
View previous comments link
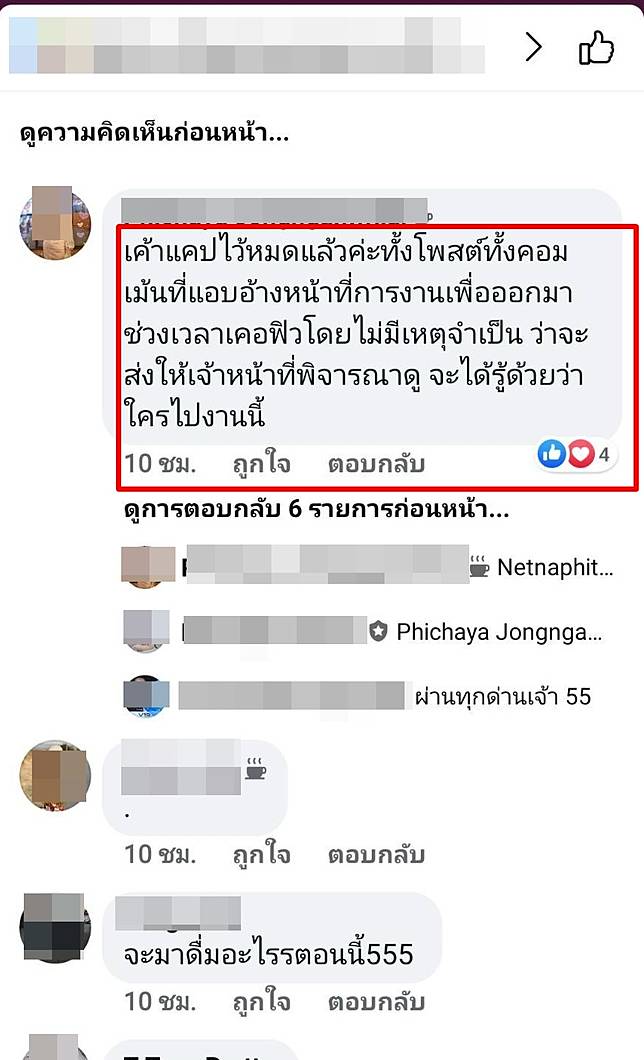[x=154, y=132]
